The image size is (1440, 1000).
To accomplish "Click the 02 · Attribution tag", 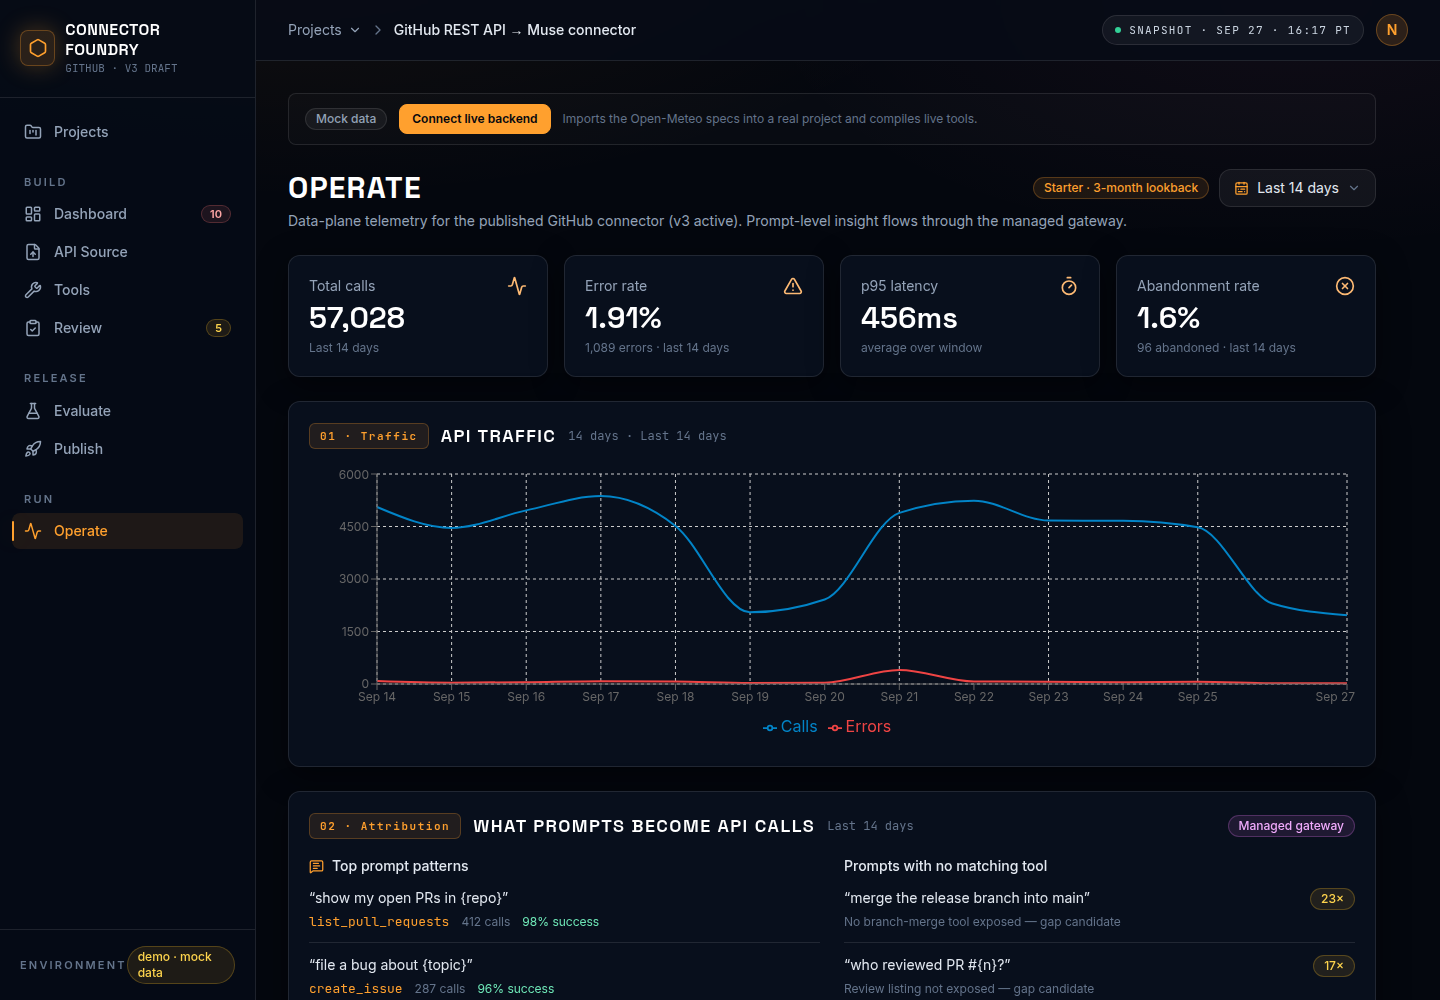I will tap(385, 826).
